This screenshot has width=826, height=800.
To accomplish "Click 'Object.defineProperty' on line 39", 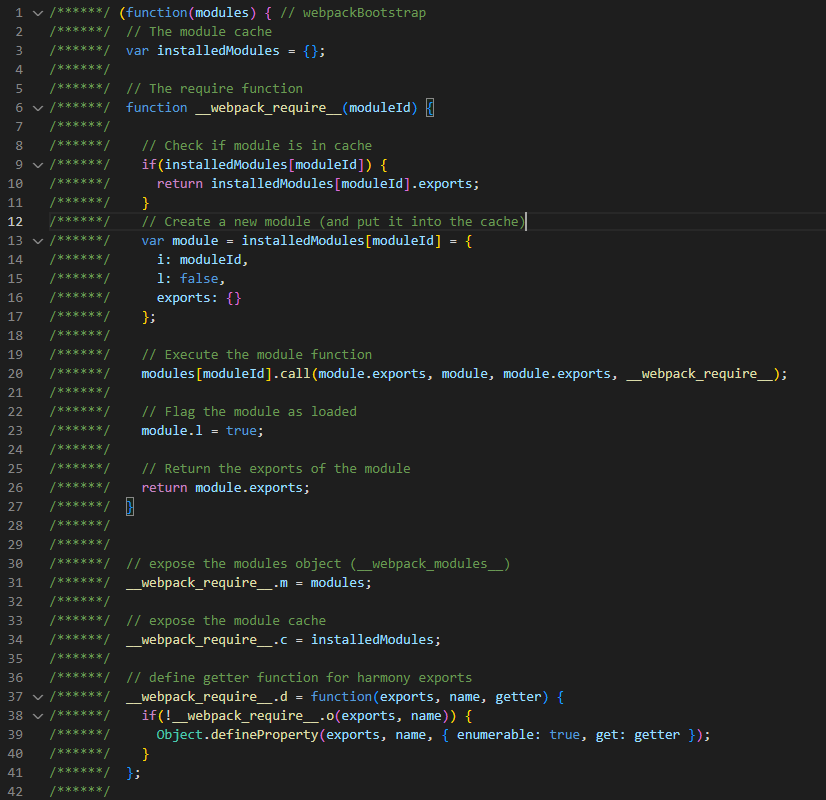I will [x=237, y=735].
